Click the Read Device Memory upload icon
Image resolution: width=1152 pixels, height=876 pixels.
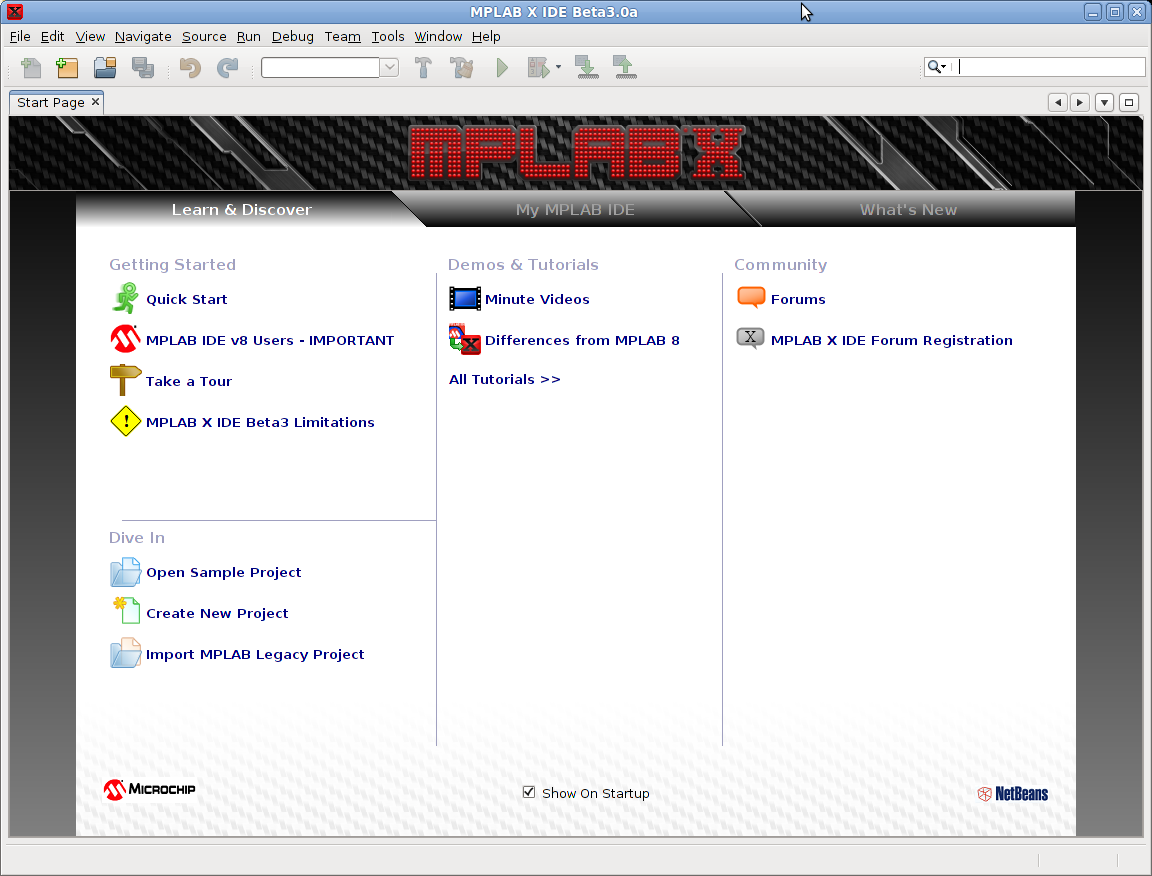[624, 68]
